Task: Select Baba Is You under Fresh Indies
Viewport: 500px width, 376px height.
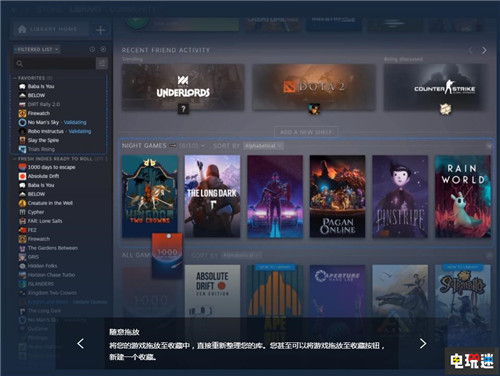Action: pos(41,185)
